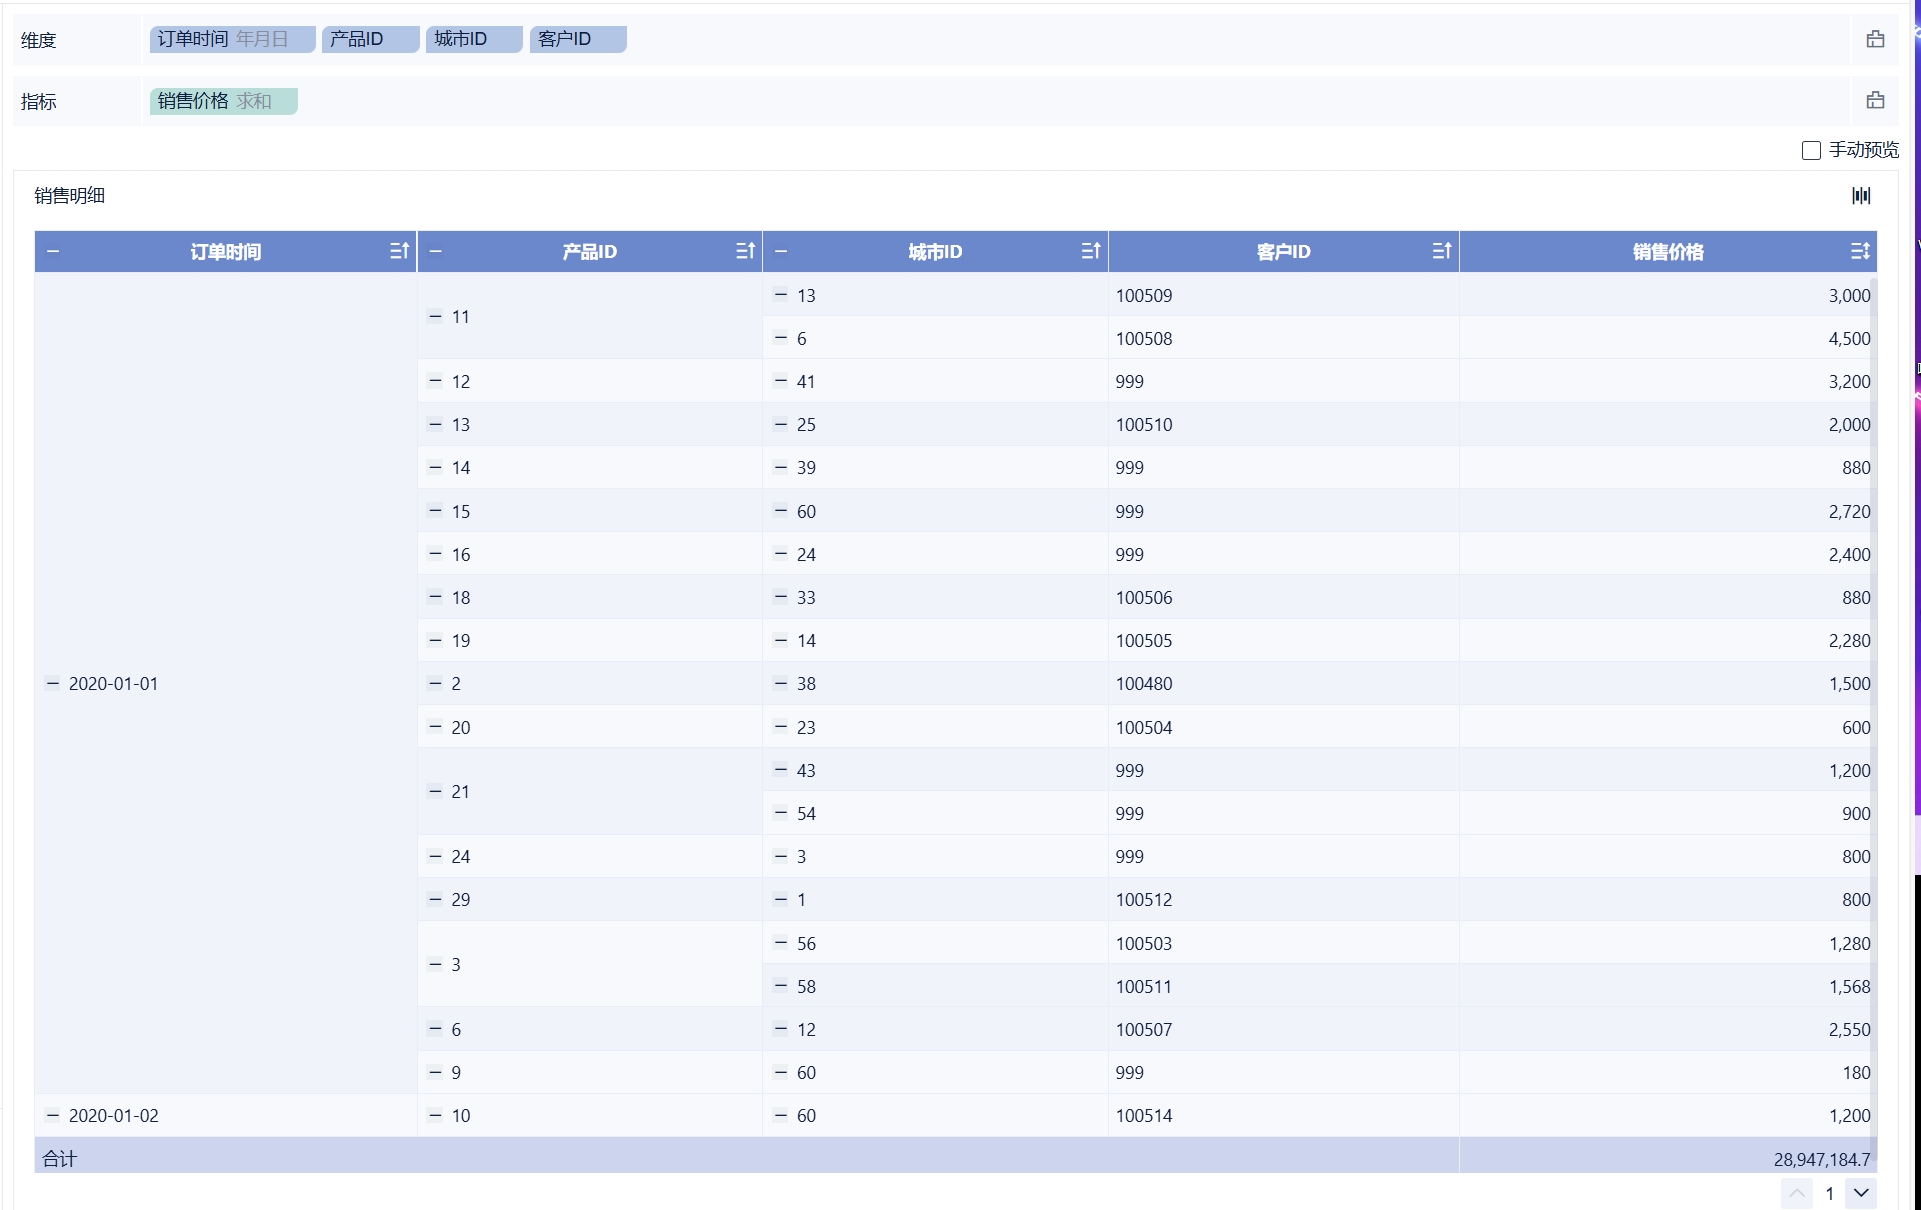Screen dimensions: 1921x1210
Task: Collapse the 2020-01-02 date group
Action: pos(53,1115)
